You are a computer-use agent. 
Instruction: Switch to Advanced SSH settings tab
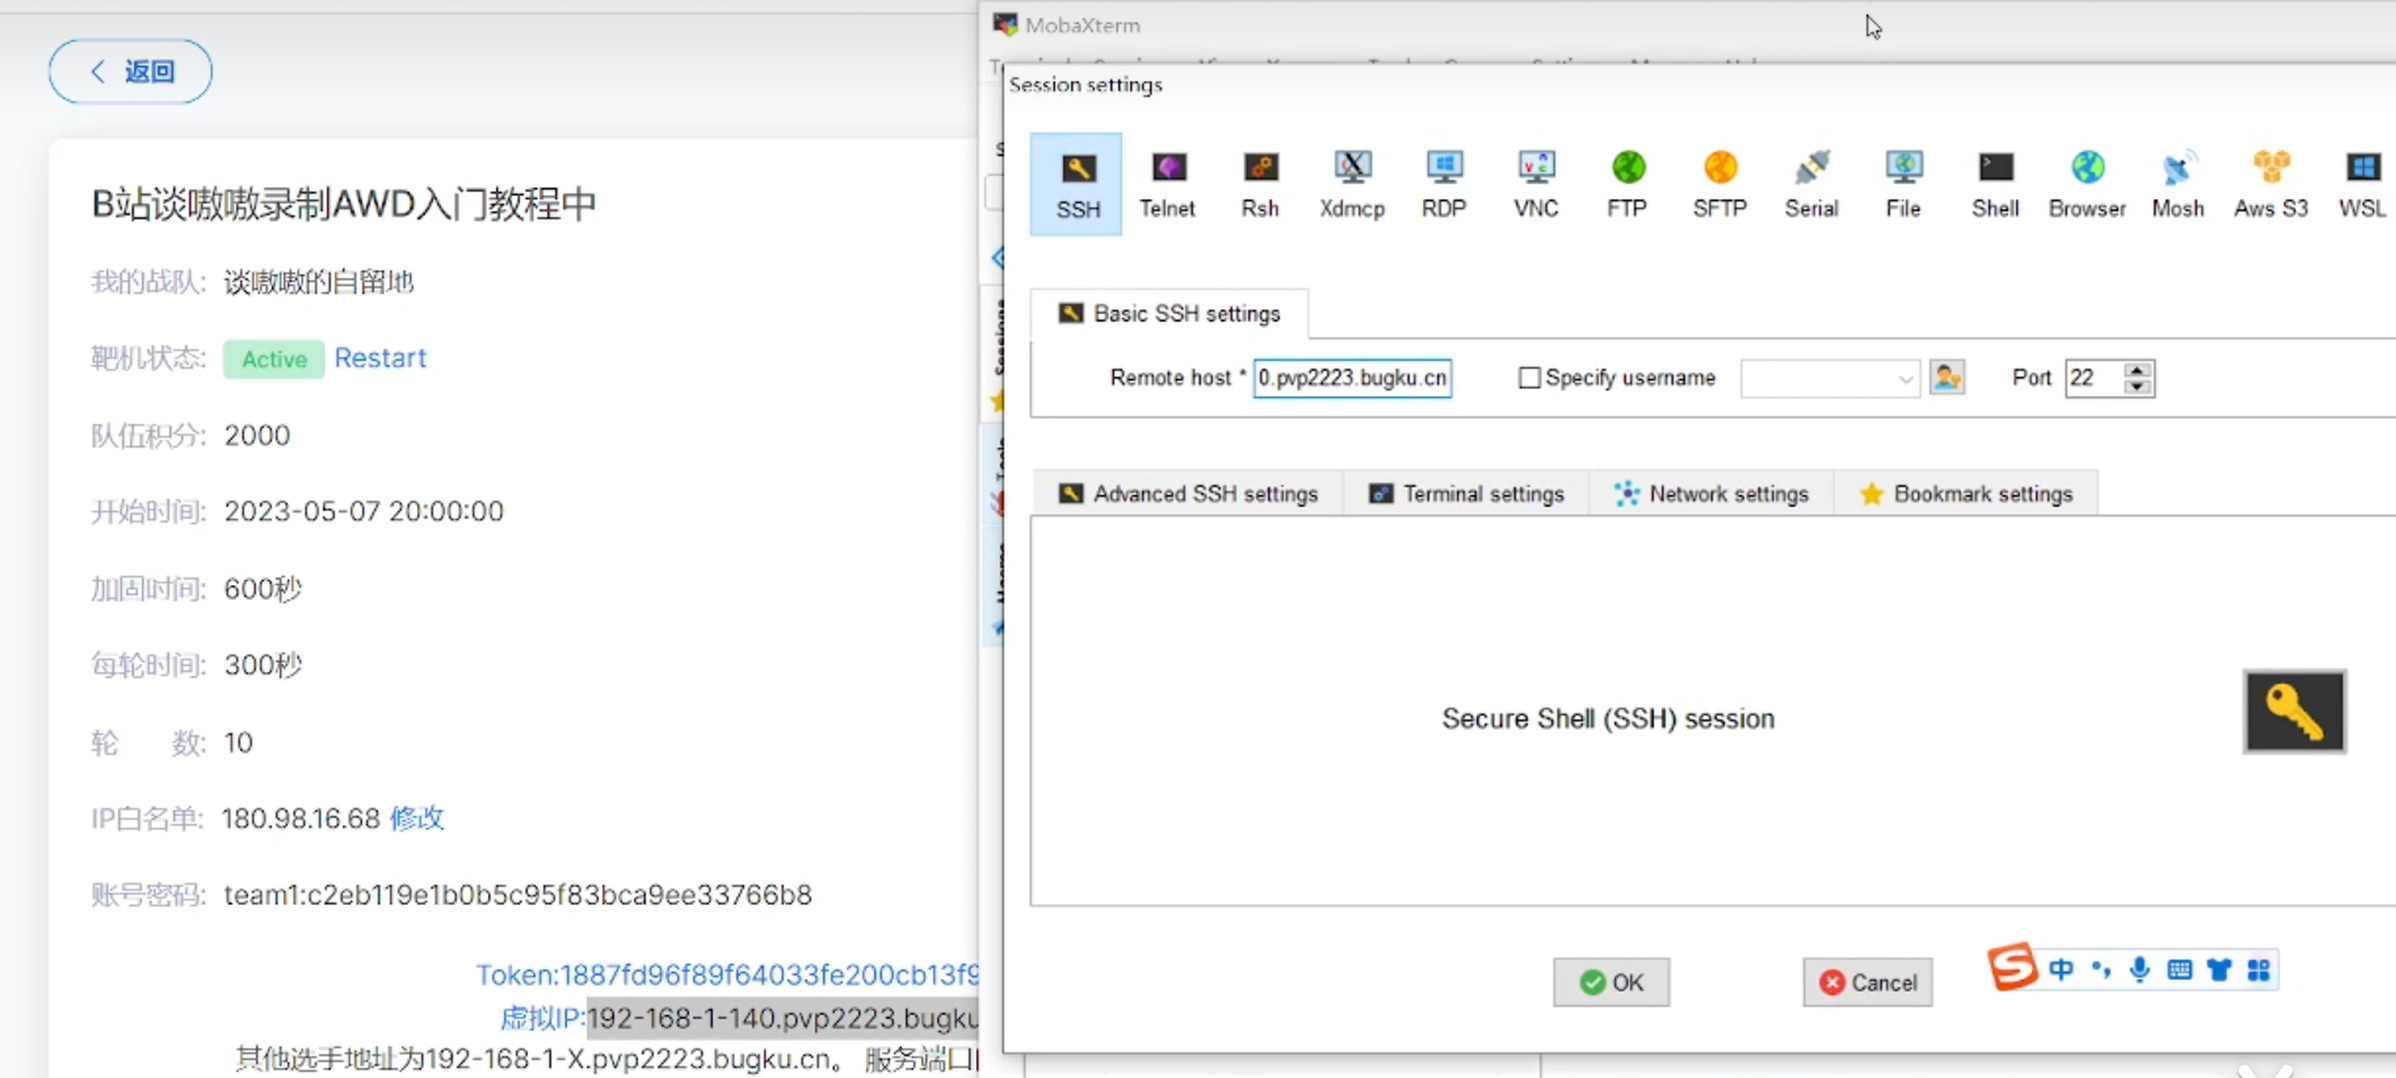point(1188,494)
